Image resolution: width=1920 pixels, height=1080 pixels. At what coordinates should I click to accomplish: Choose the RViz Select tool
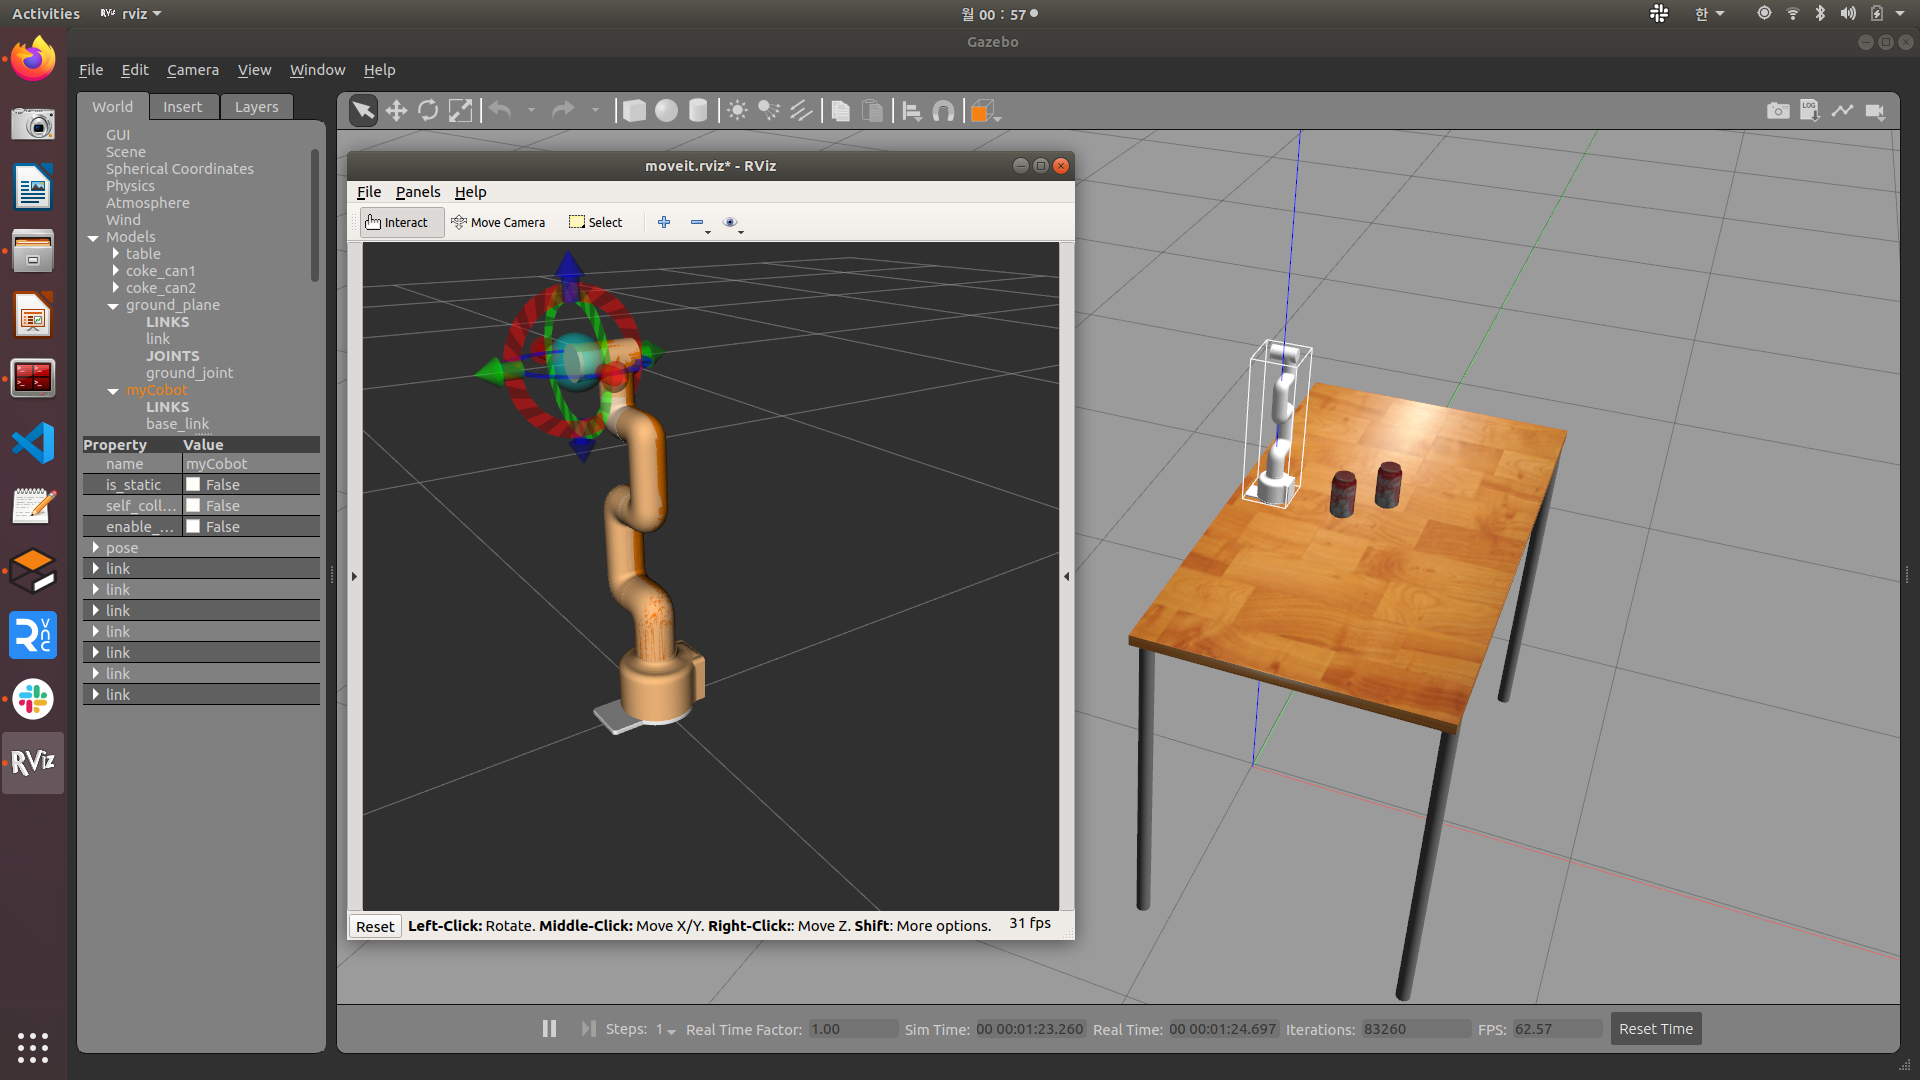point(596,222)
